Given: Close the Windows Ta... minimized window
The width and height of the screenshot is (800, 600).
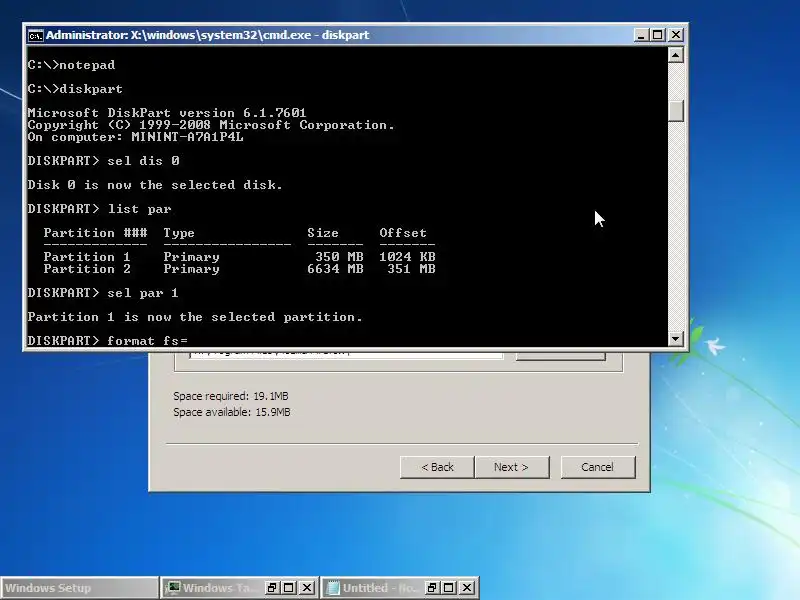Looking at the screenshot, I should pyautogui.click(x=307, y=588).
